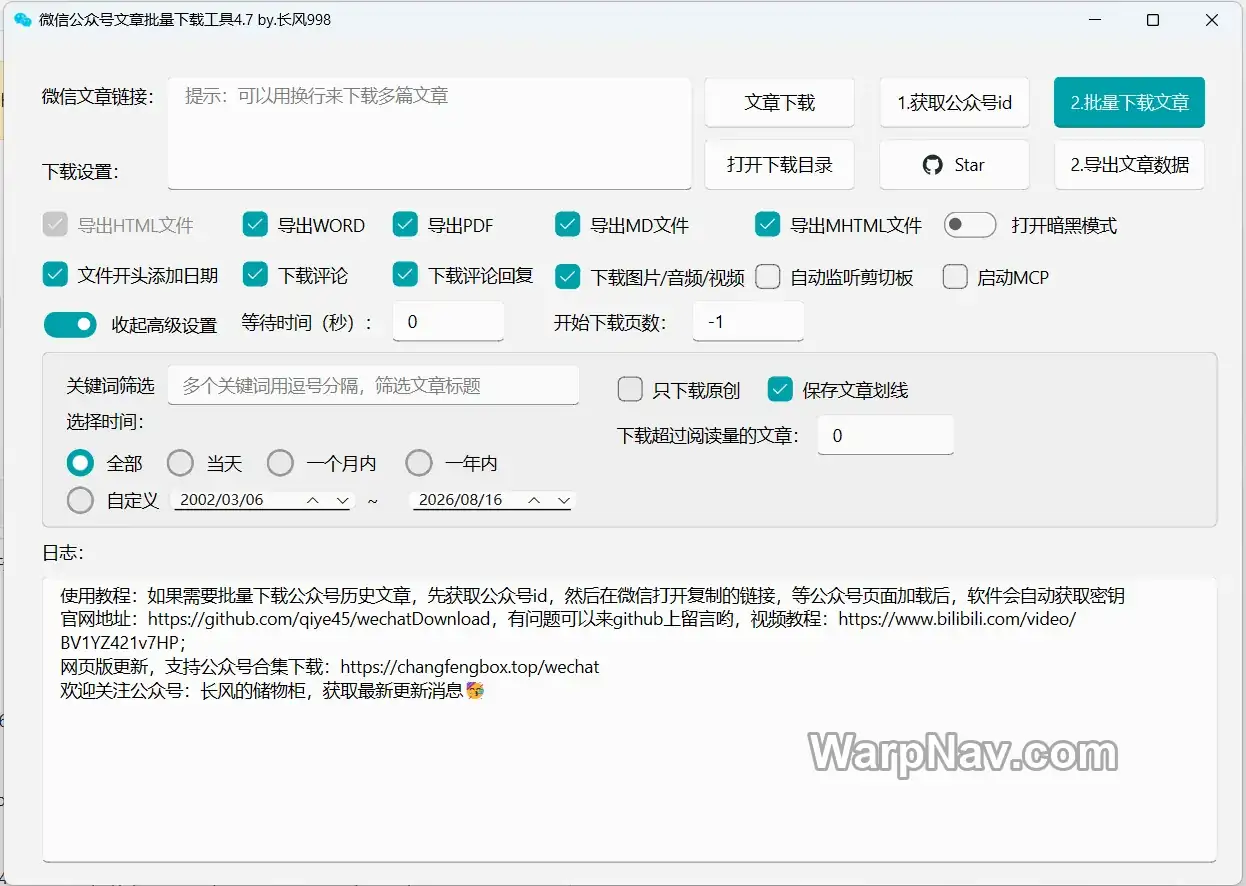
Task: Uncheck 下载图片/音频/视频 checkbox
Action: [568, 277]
